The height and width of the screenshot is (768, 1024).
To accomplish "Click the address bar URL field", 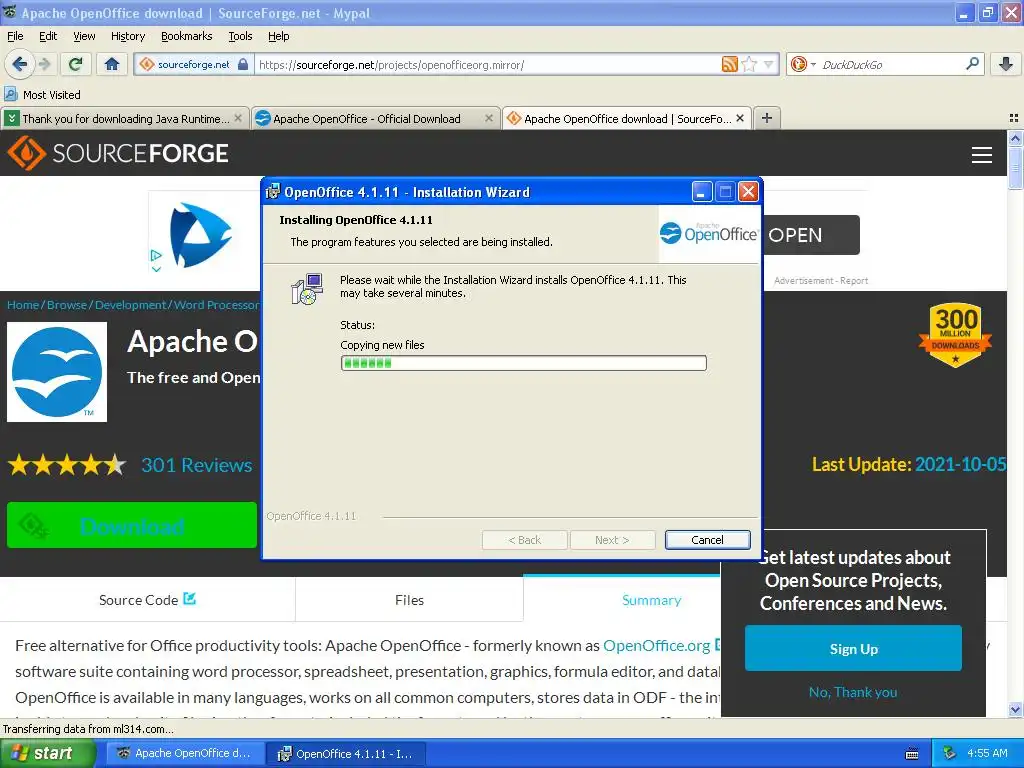I will (x=487, y=65).
